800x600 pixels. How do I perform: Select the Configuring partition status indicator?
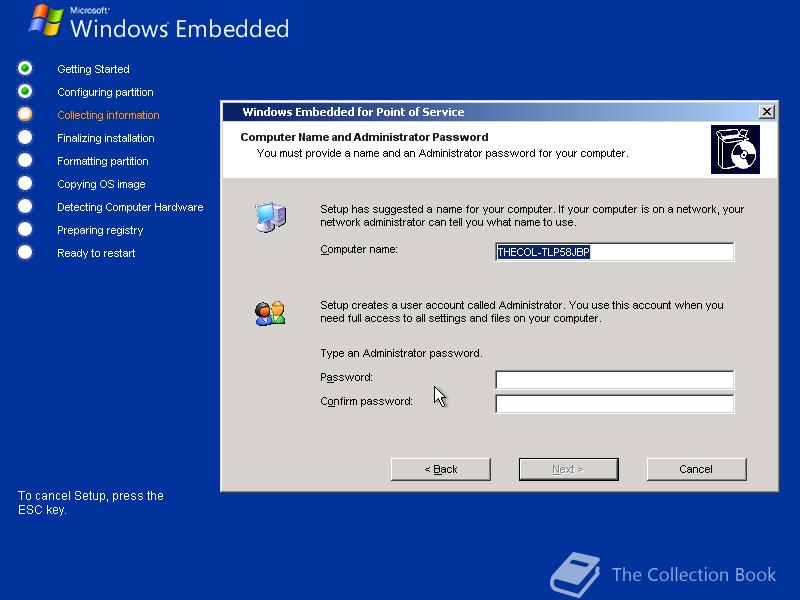pos(24,92)
